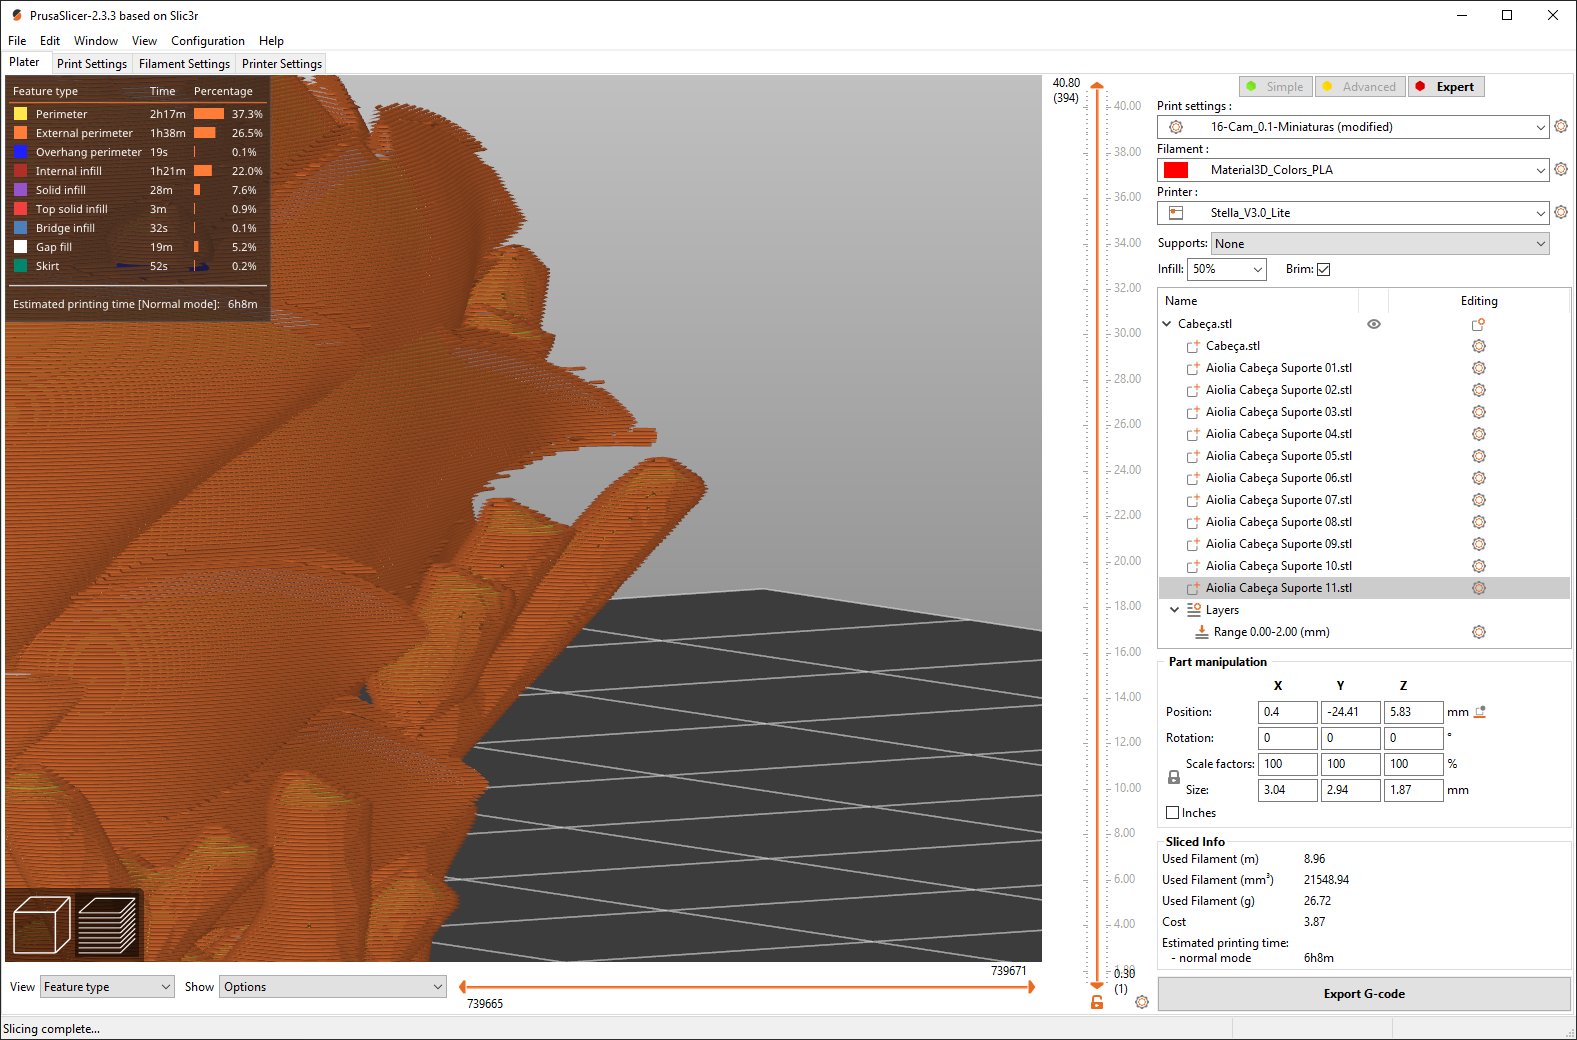Open Printer preset dropdown Stella_V3.0_Lite
The image size is (1577, 1040).
[1353, 213]
